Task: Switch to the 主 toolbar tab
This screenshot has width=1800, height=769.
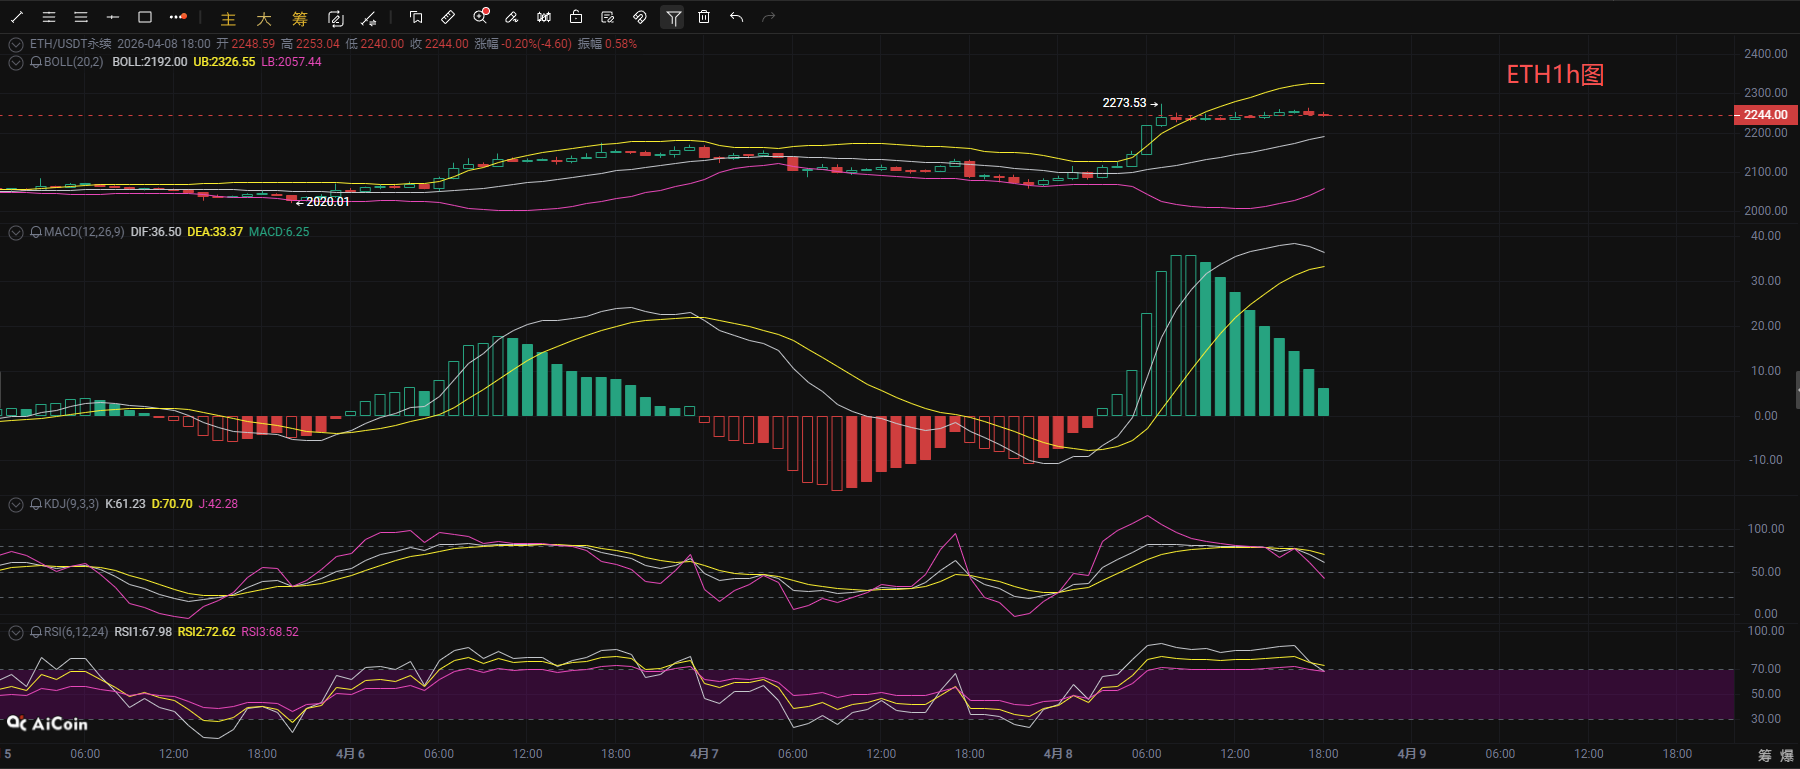Action: [228, 19]
